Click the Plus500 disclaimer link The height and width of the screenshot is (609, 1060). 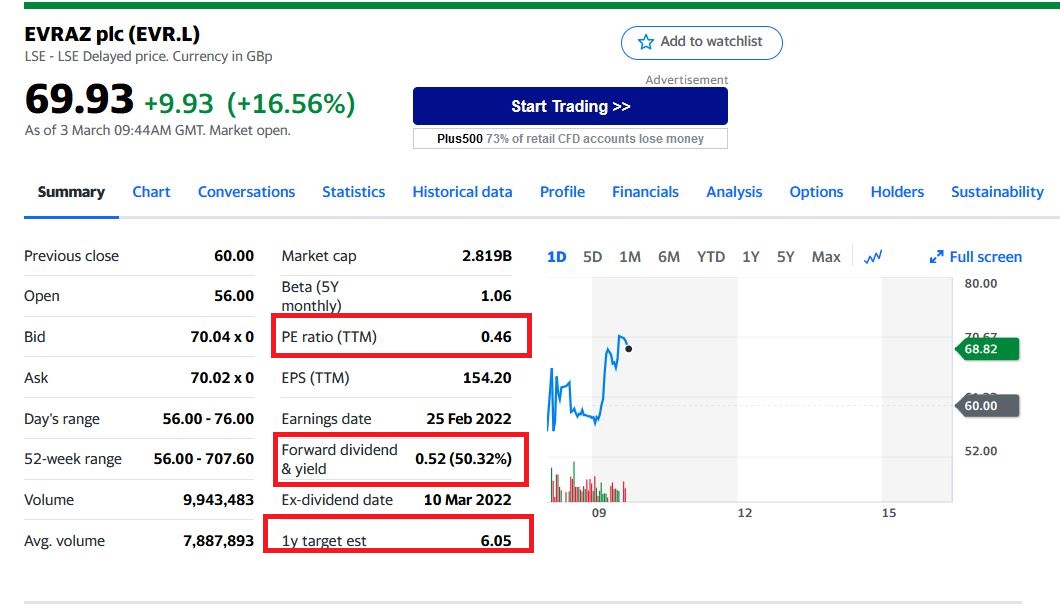pos(571,139)
